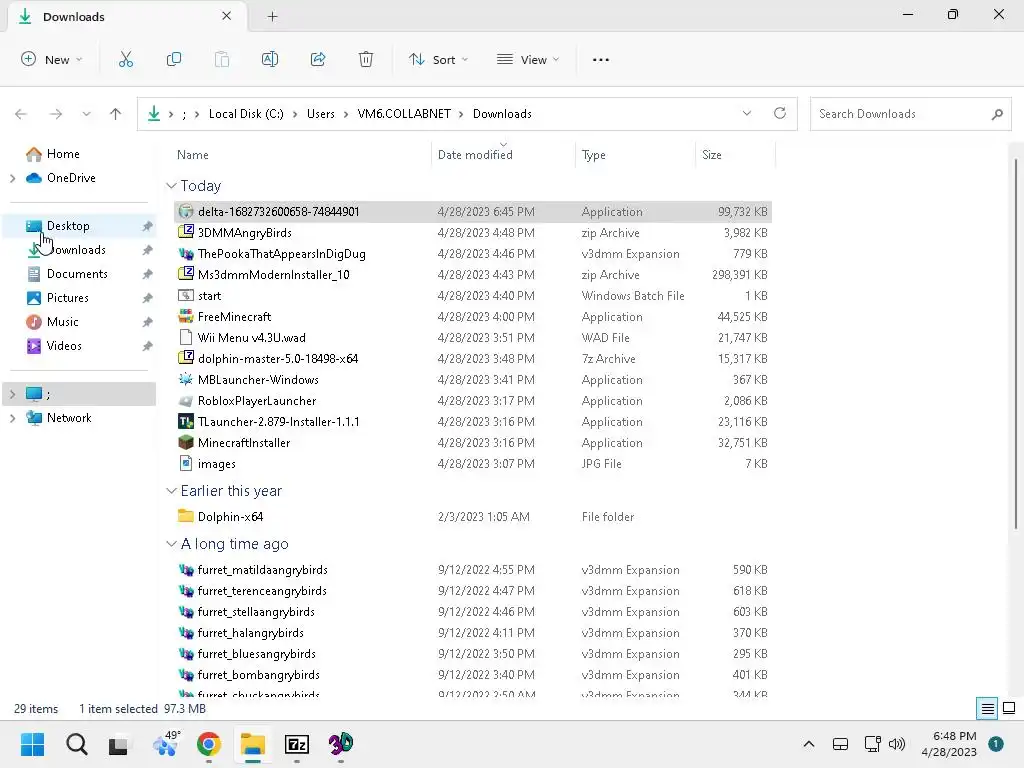Switch to details view layout icon

[987, 709]
